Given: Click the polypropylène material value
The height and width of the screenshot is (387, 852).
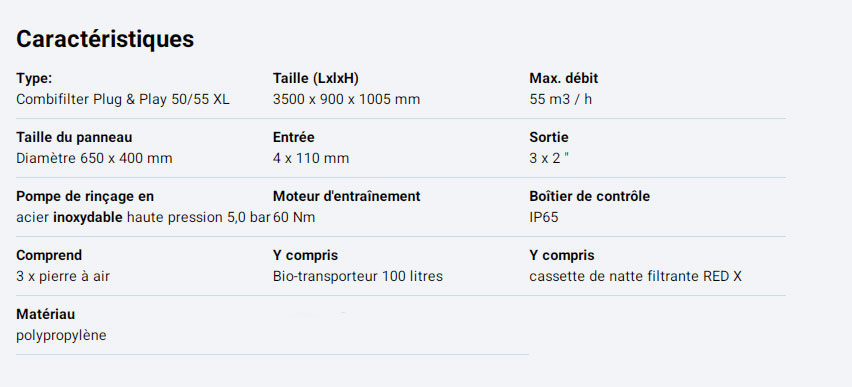Looking at the screenshot, I should tap(61, 336).
